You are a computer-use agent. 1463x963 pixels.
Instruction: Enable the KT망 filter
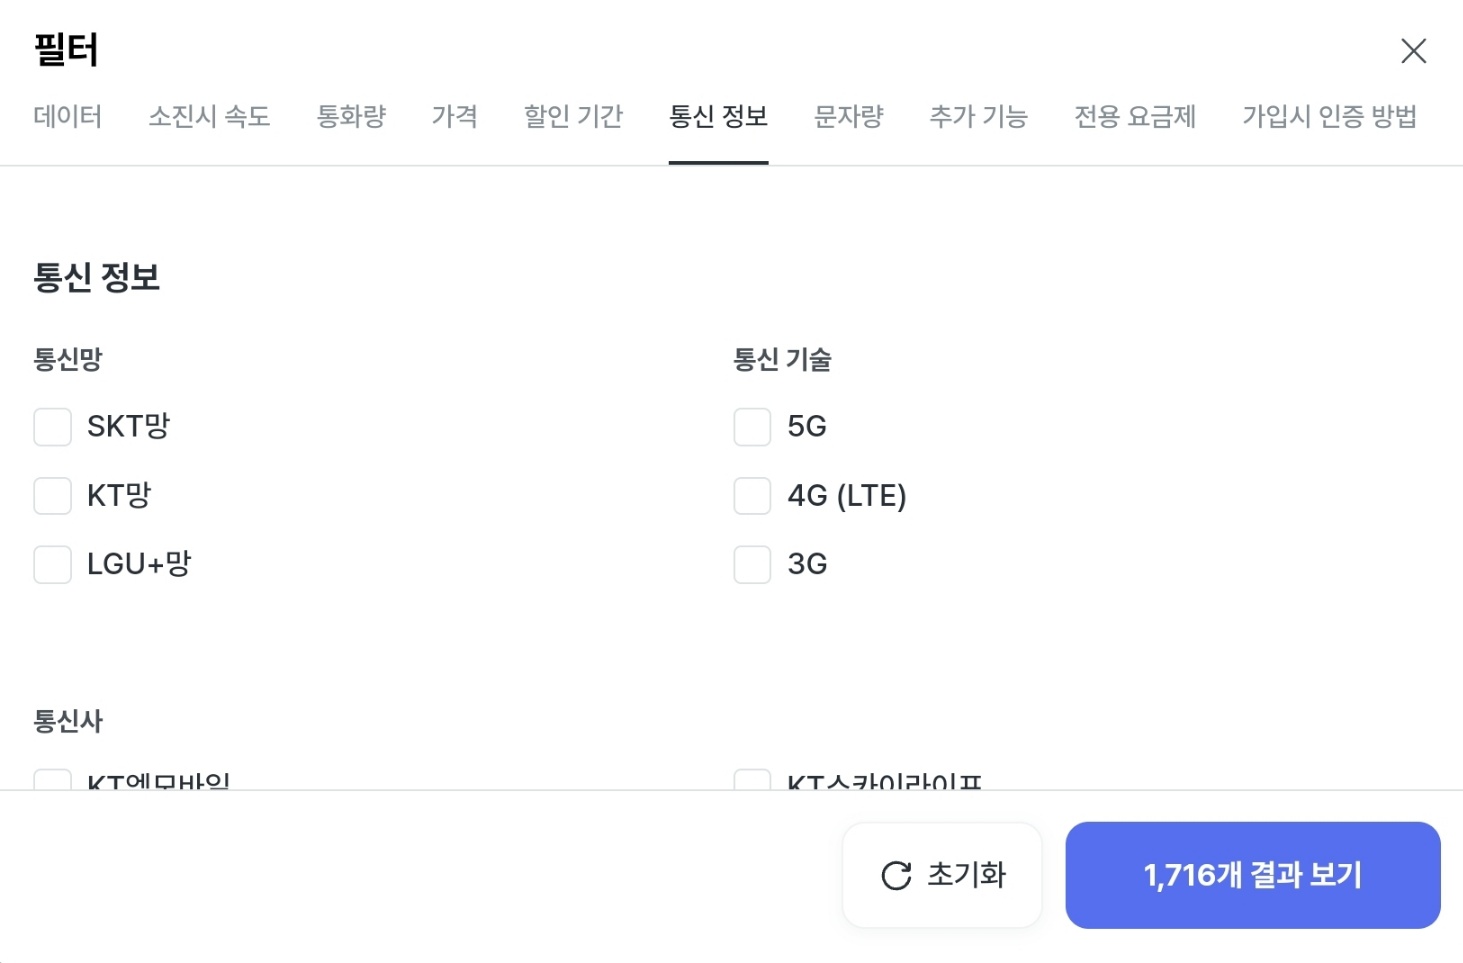pos(52,495)
